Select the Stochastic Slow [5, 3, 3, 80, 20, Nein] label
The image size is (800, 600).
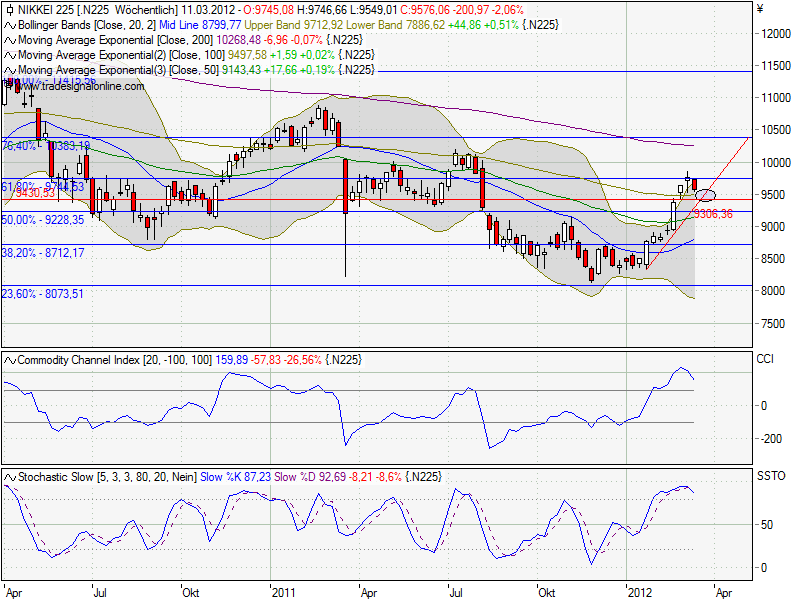coord(108,478)
